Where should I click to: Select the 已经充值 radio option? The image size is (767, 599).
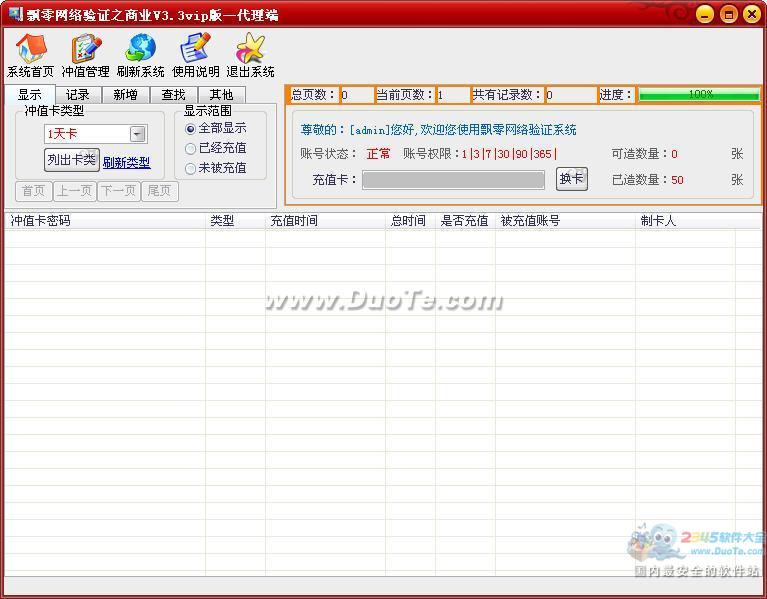coord(191,149)
